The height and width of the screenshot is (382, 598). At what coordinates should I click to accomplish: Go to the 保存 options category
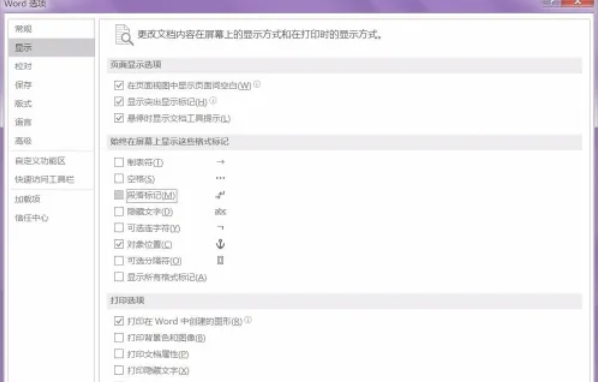(x=51, y=85)
